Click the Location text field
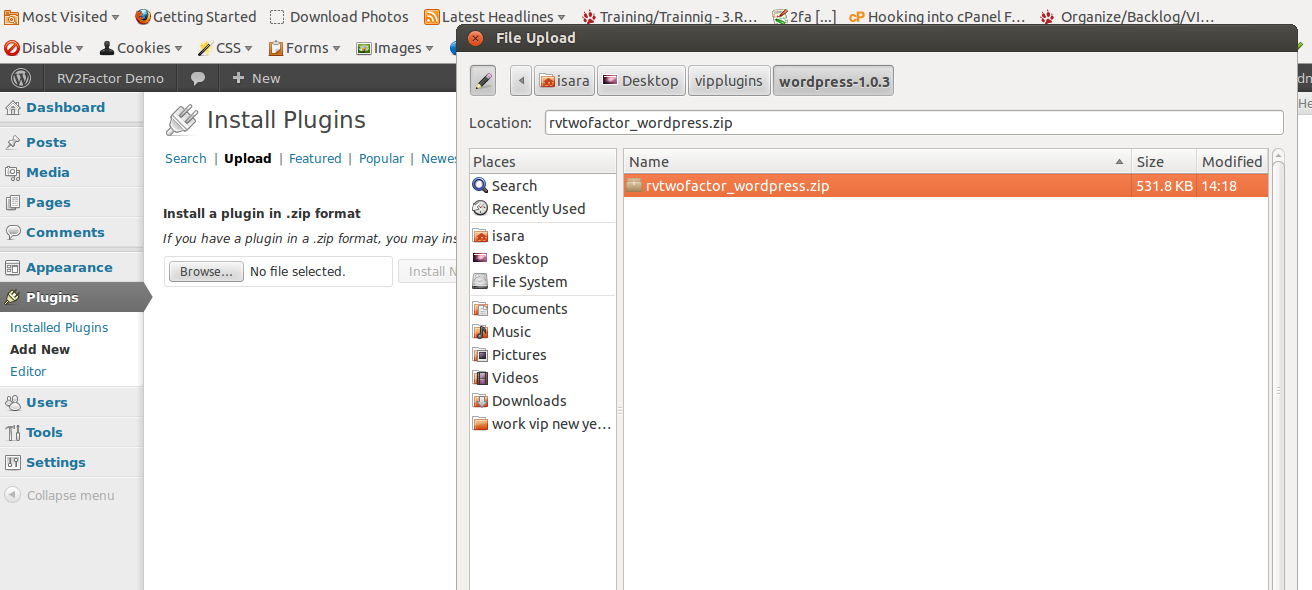The height and width of the screenshot is (590, 1312). tap(914, 122)
